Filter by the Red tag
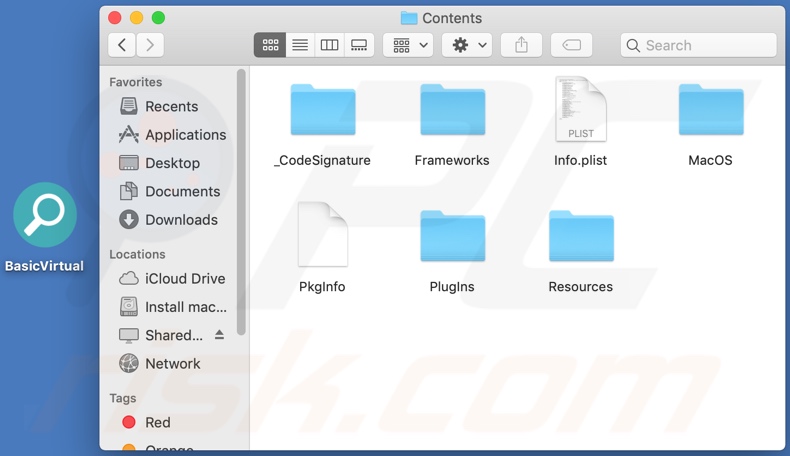This screenshot has width=790, height=456. pyautogui.click(x=157, y=423)
